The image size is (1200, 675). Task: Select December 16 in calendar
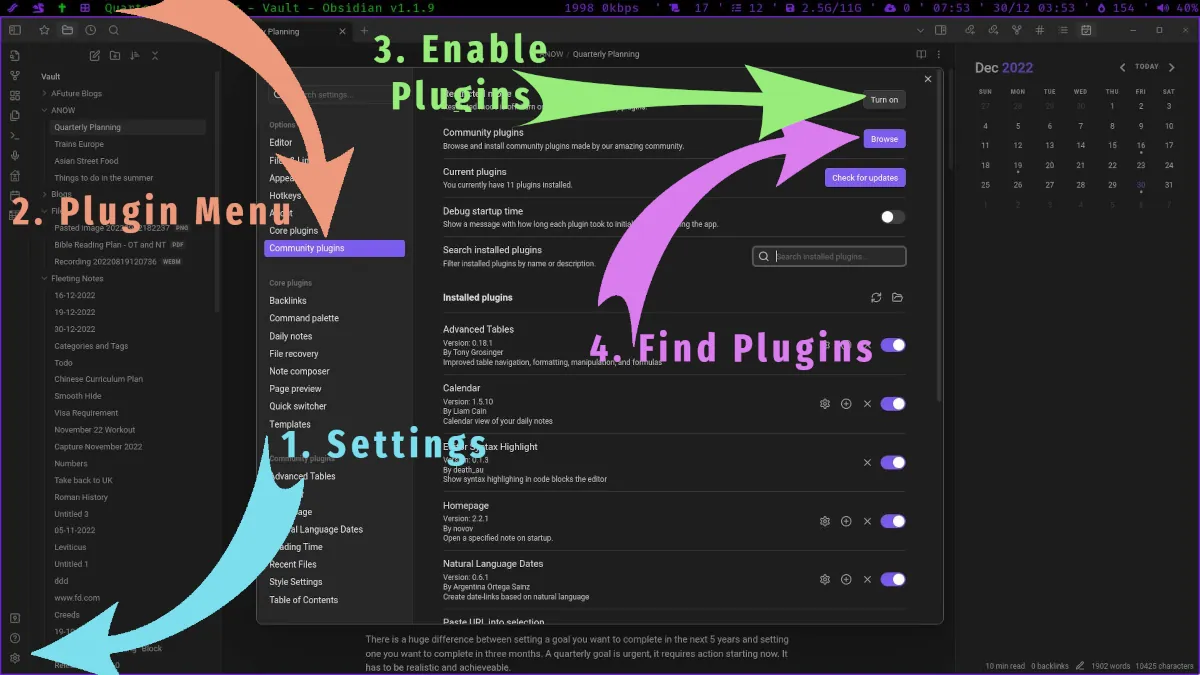coord(1141,146)
